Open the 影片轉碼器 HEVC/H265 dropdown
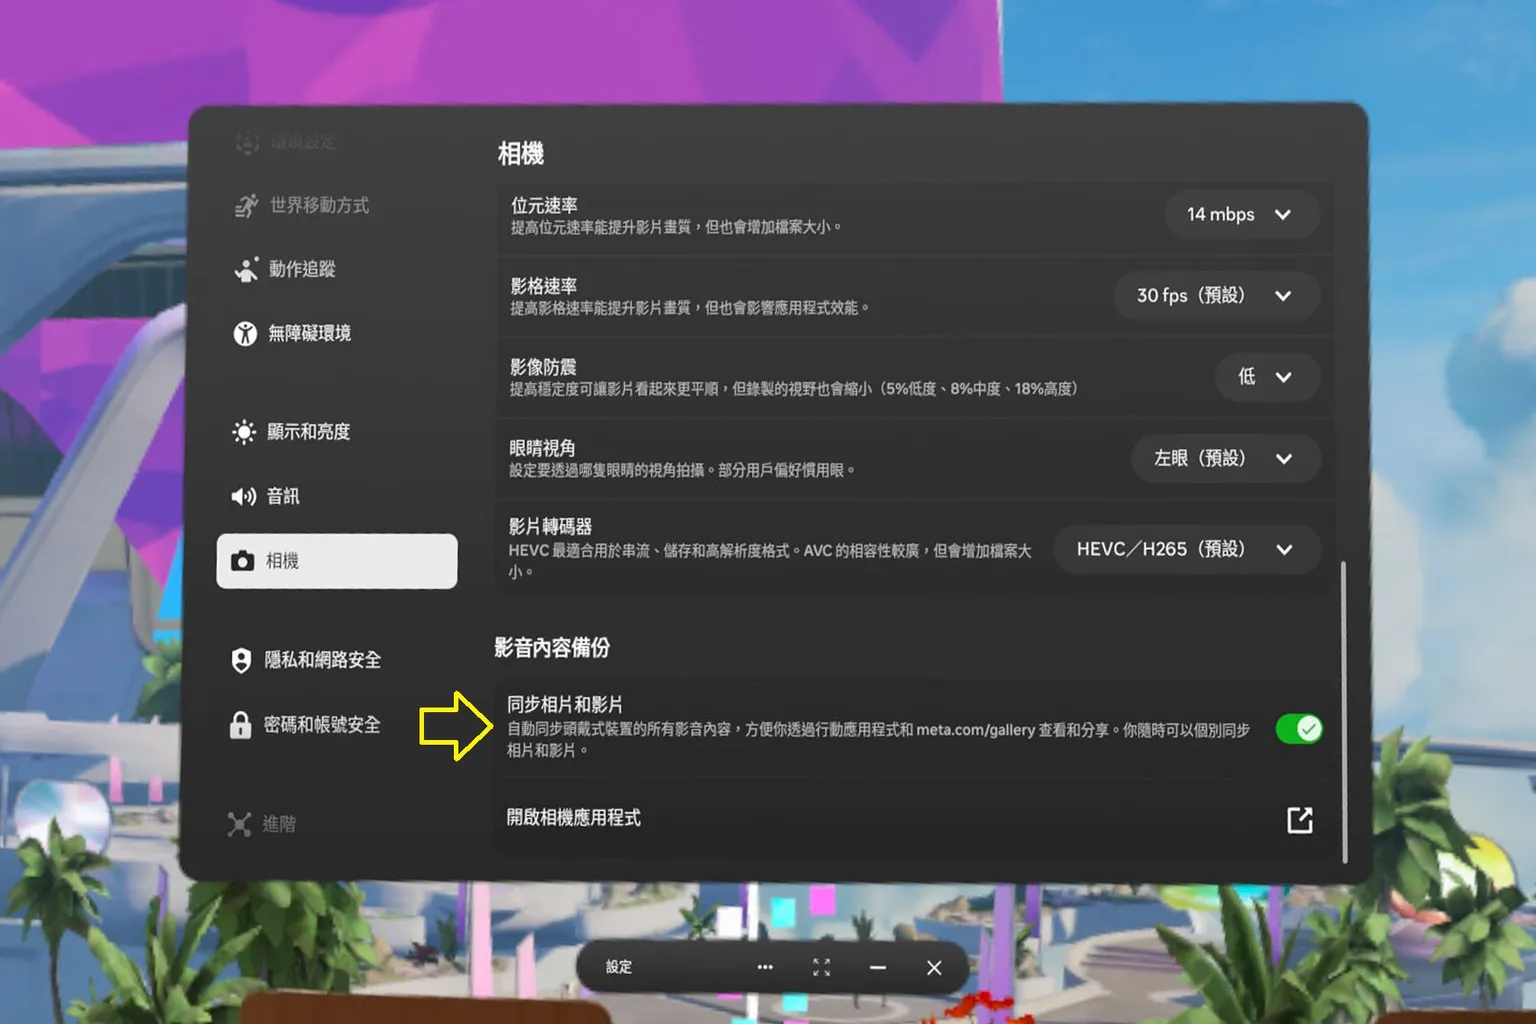Image resolution: width=1536 pixels, height=1024 pixels. (x=1187, y=549)
